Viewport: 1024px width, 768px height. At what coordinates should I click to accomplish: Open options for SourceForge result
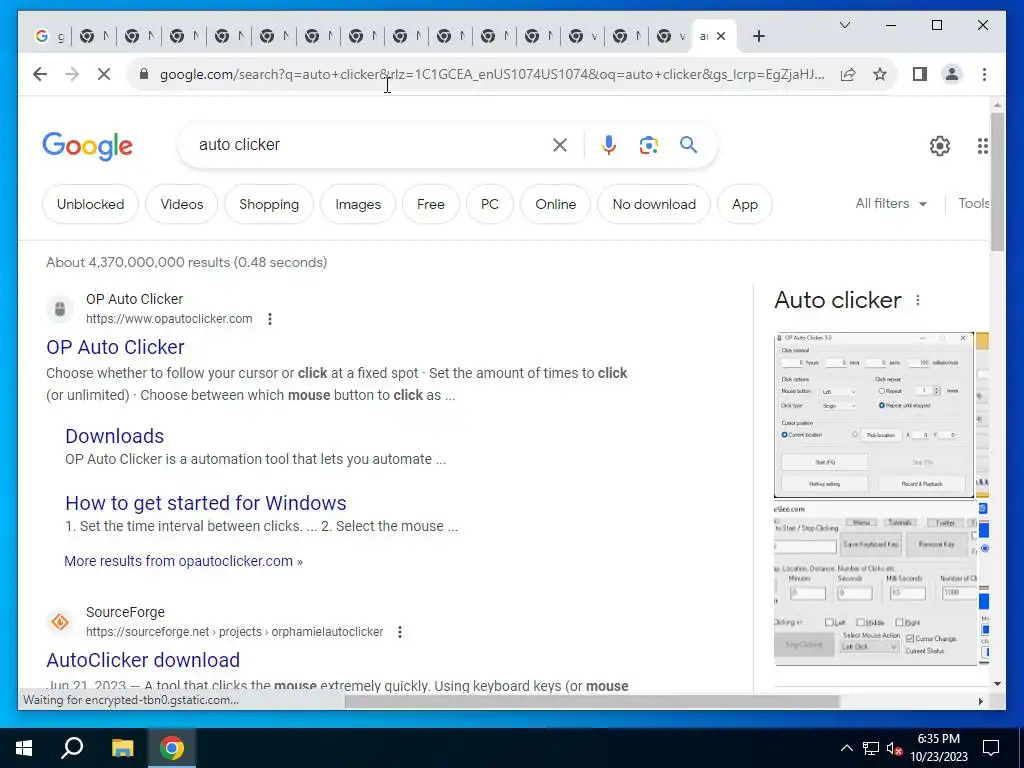(x=400, y=632)
